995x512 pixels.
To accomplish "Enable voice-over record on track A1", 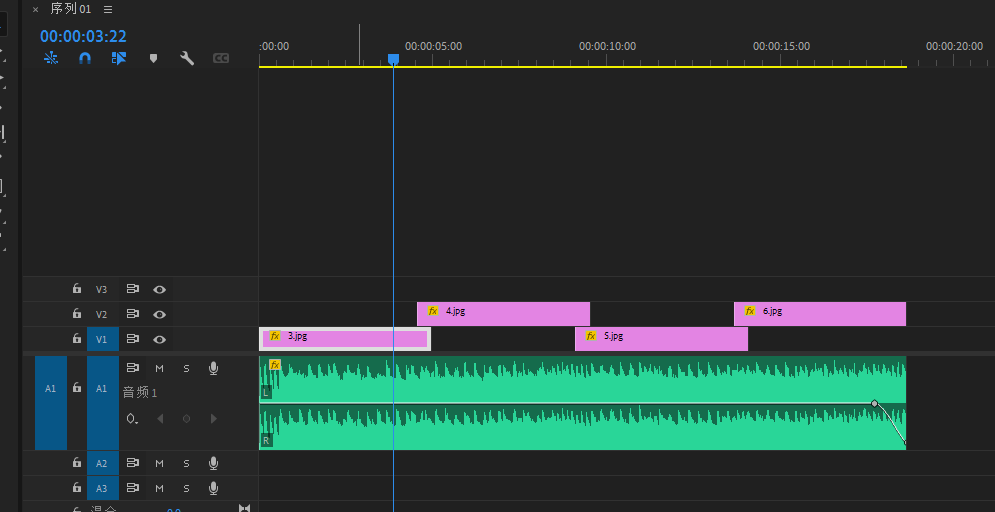I will pyautogui.click(x=213, y=368).
